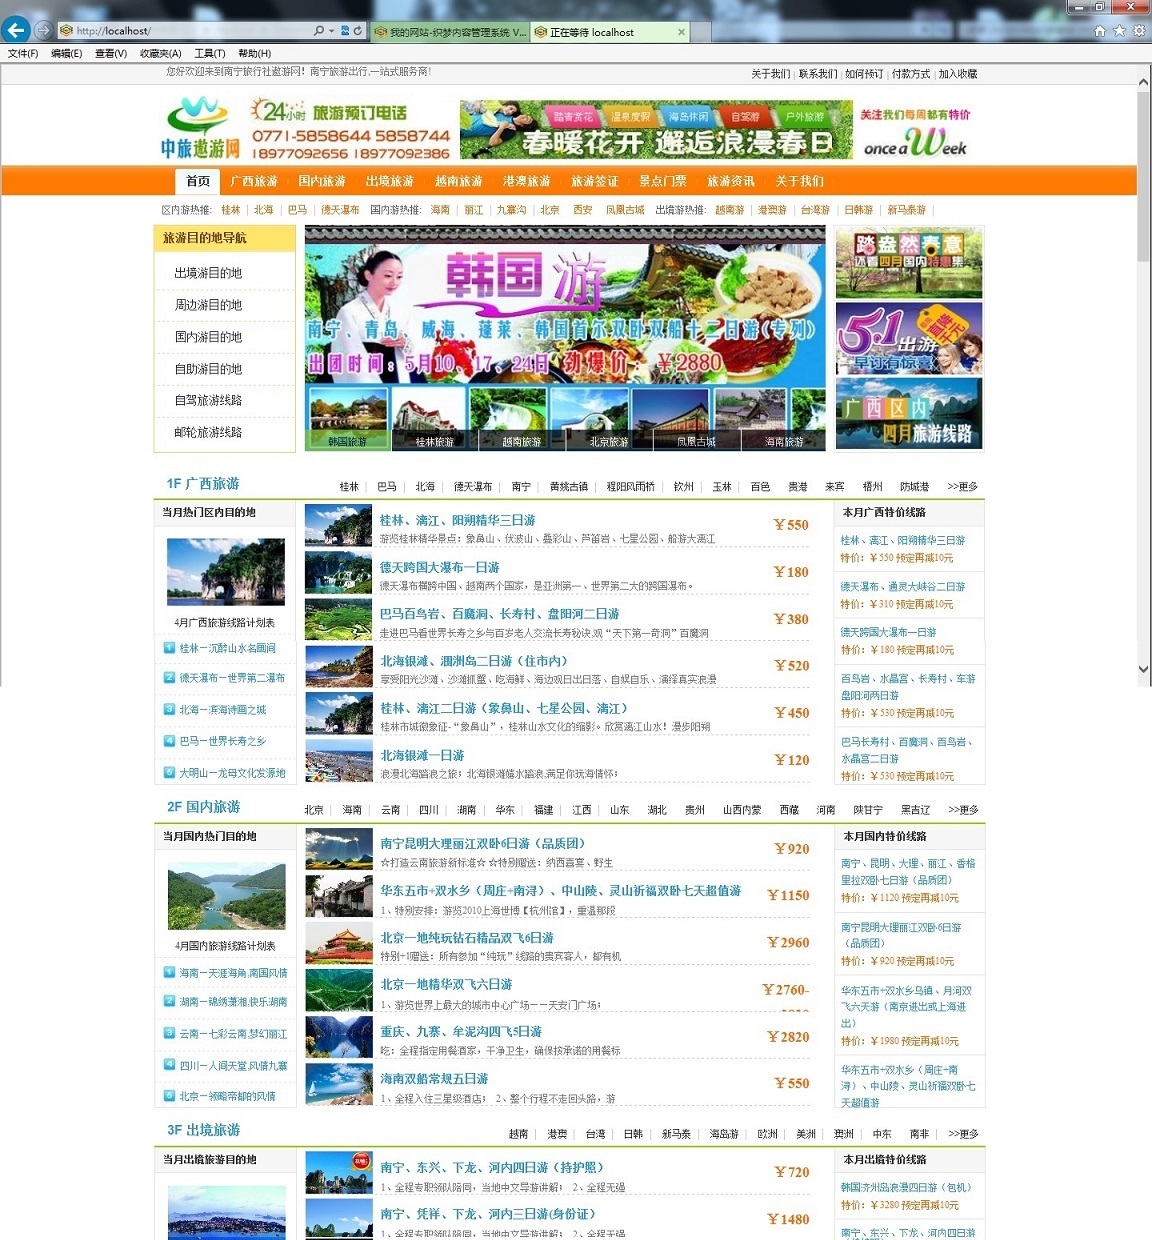Open 德天跨国大瀑布一日游 tour title
The width and height of the screenshot is (1152, 1240).
tap(439, 567)
